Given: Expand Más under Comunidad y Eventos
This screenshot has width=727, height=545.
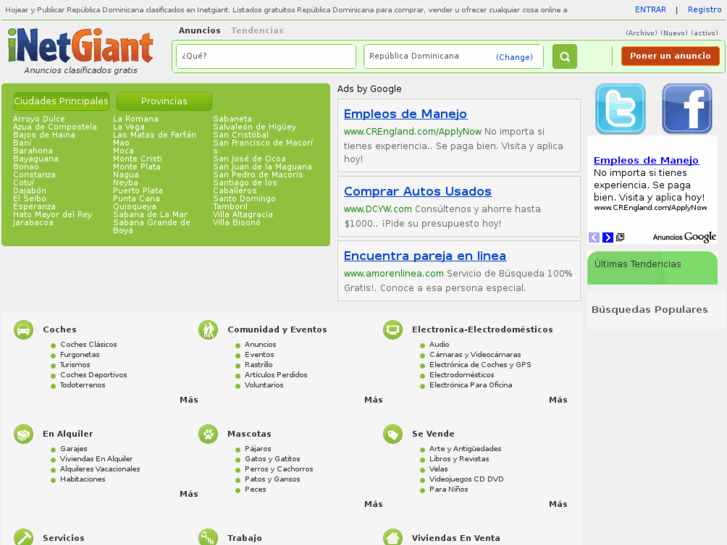Looking at the screenshot, I should point(373,400).
